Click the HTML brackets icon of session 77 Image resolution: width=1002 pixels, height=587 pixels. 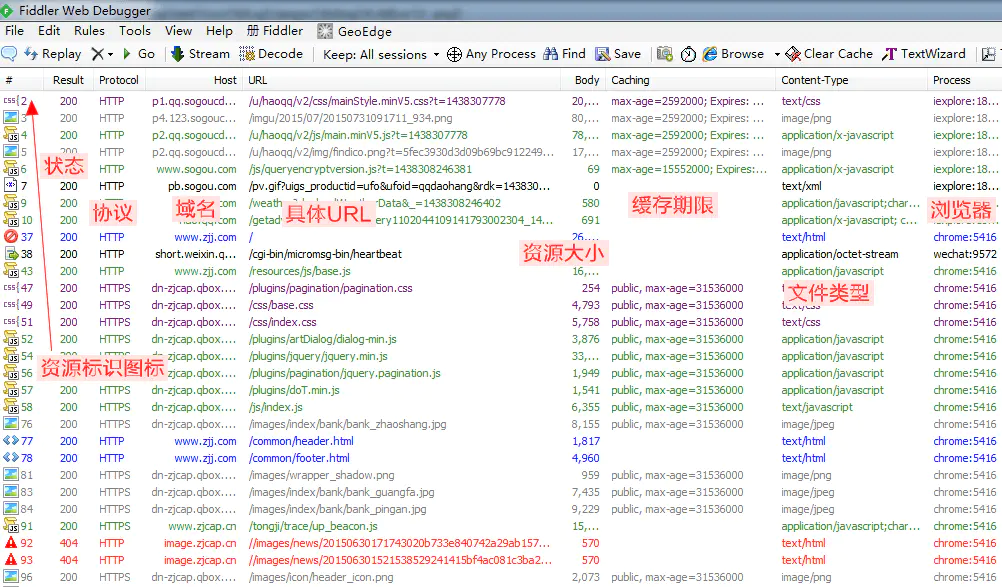(x=11, y=440)
